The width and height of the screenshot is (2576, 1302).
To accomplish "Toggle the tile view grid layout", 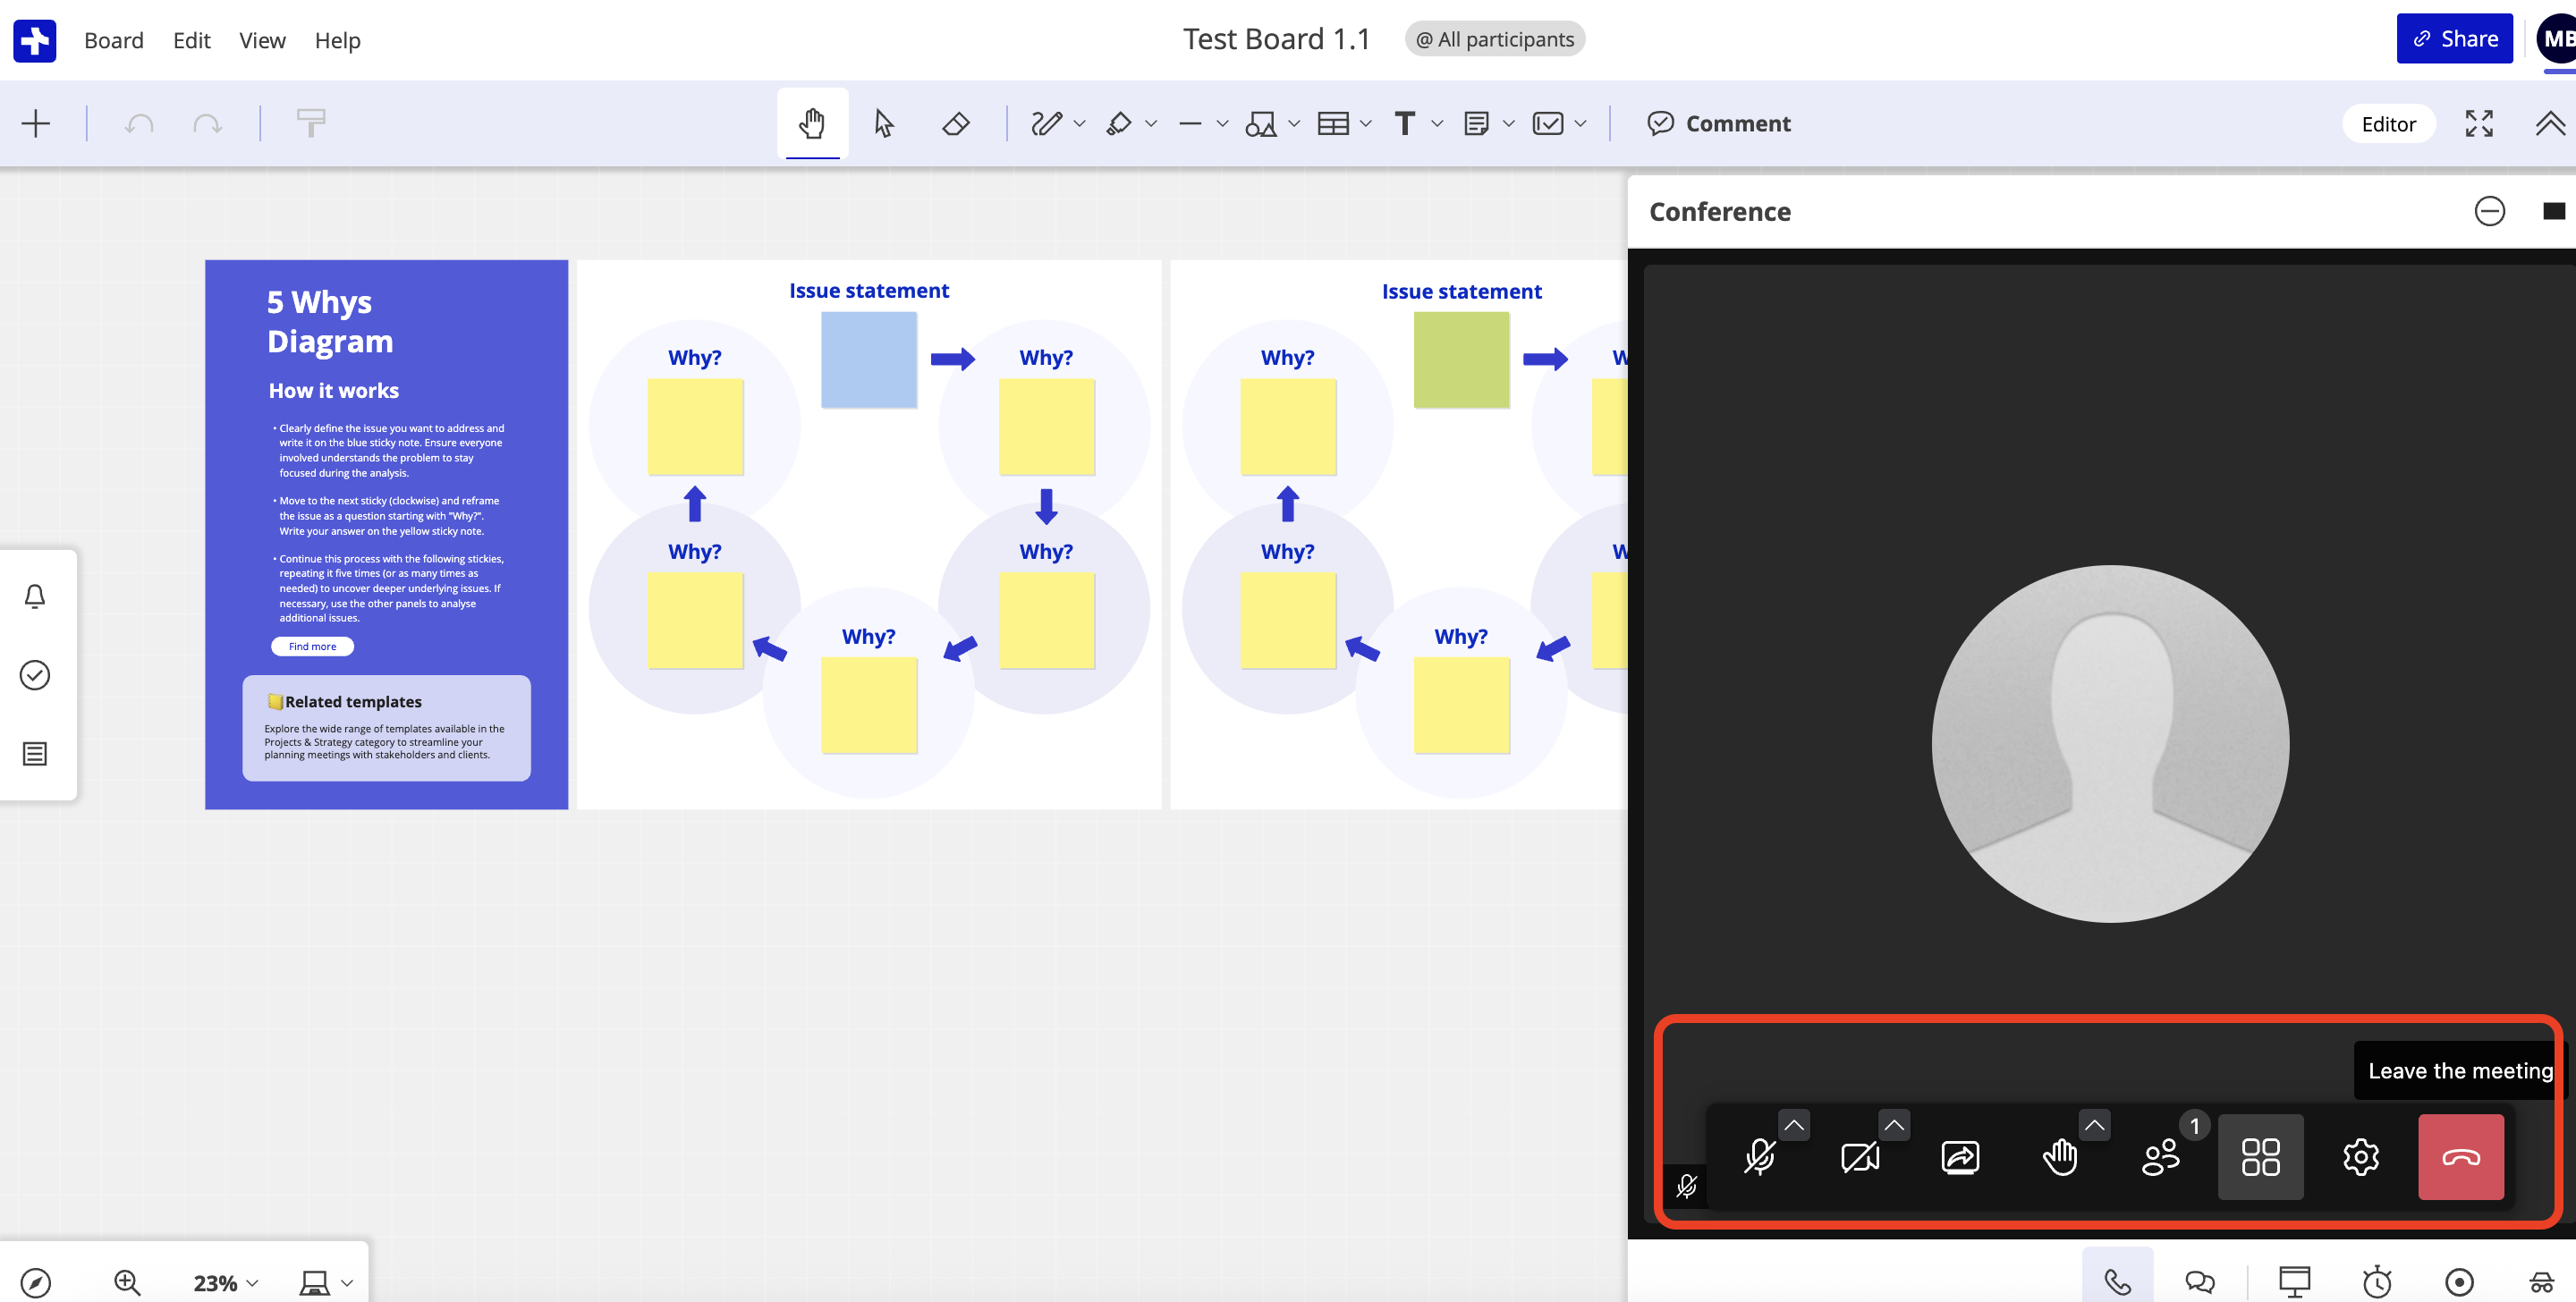I will tap(2260, 1157).
